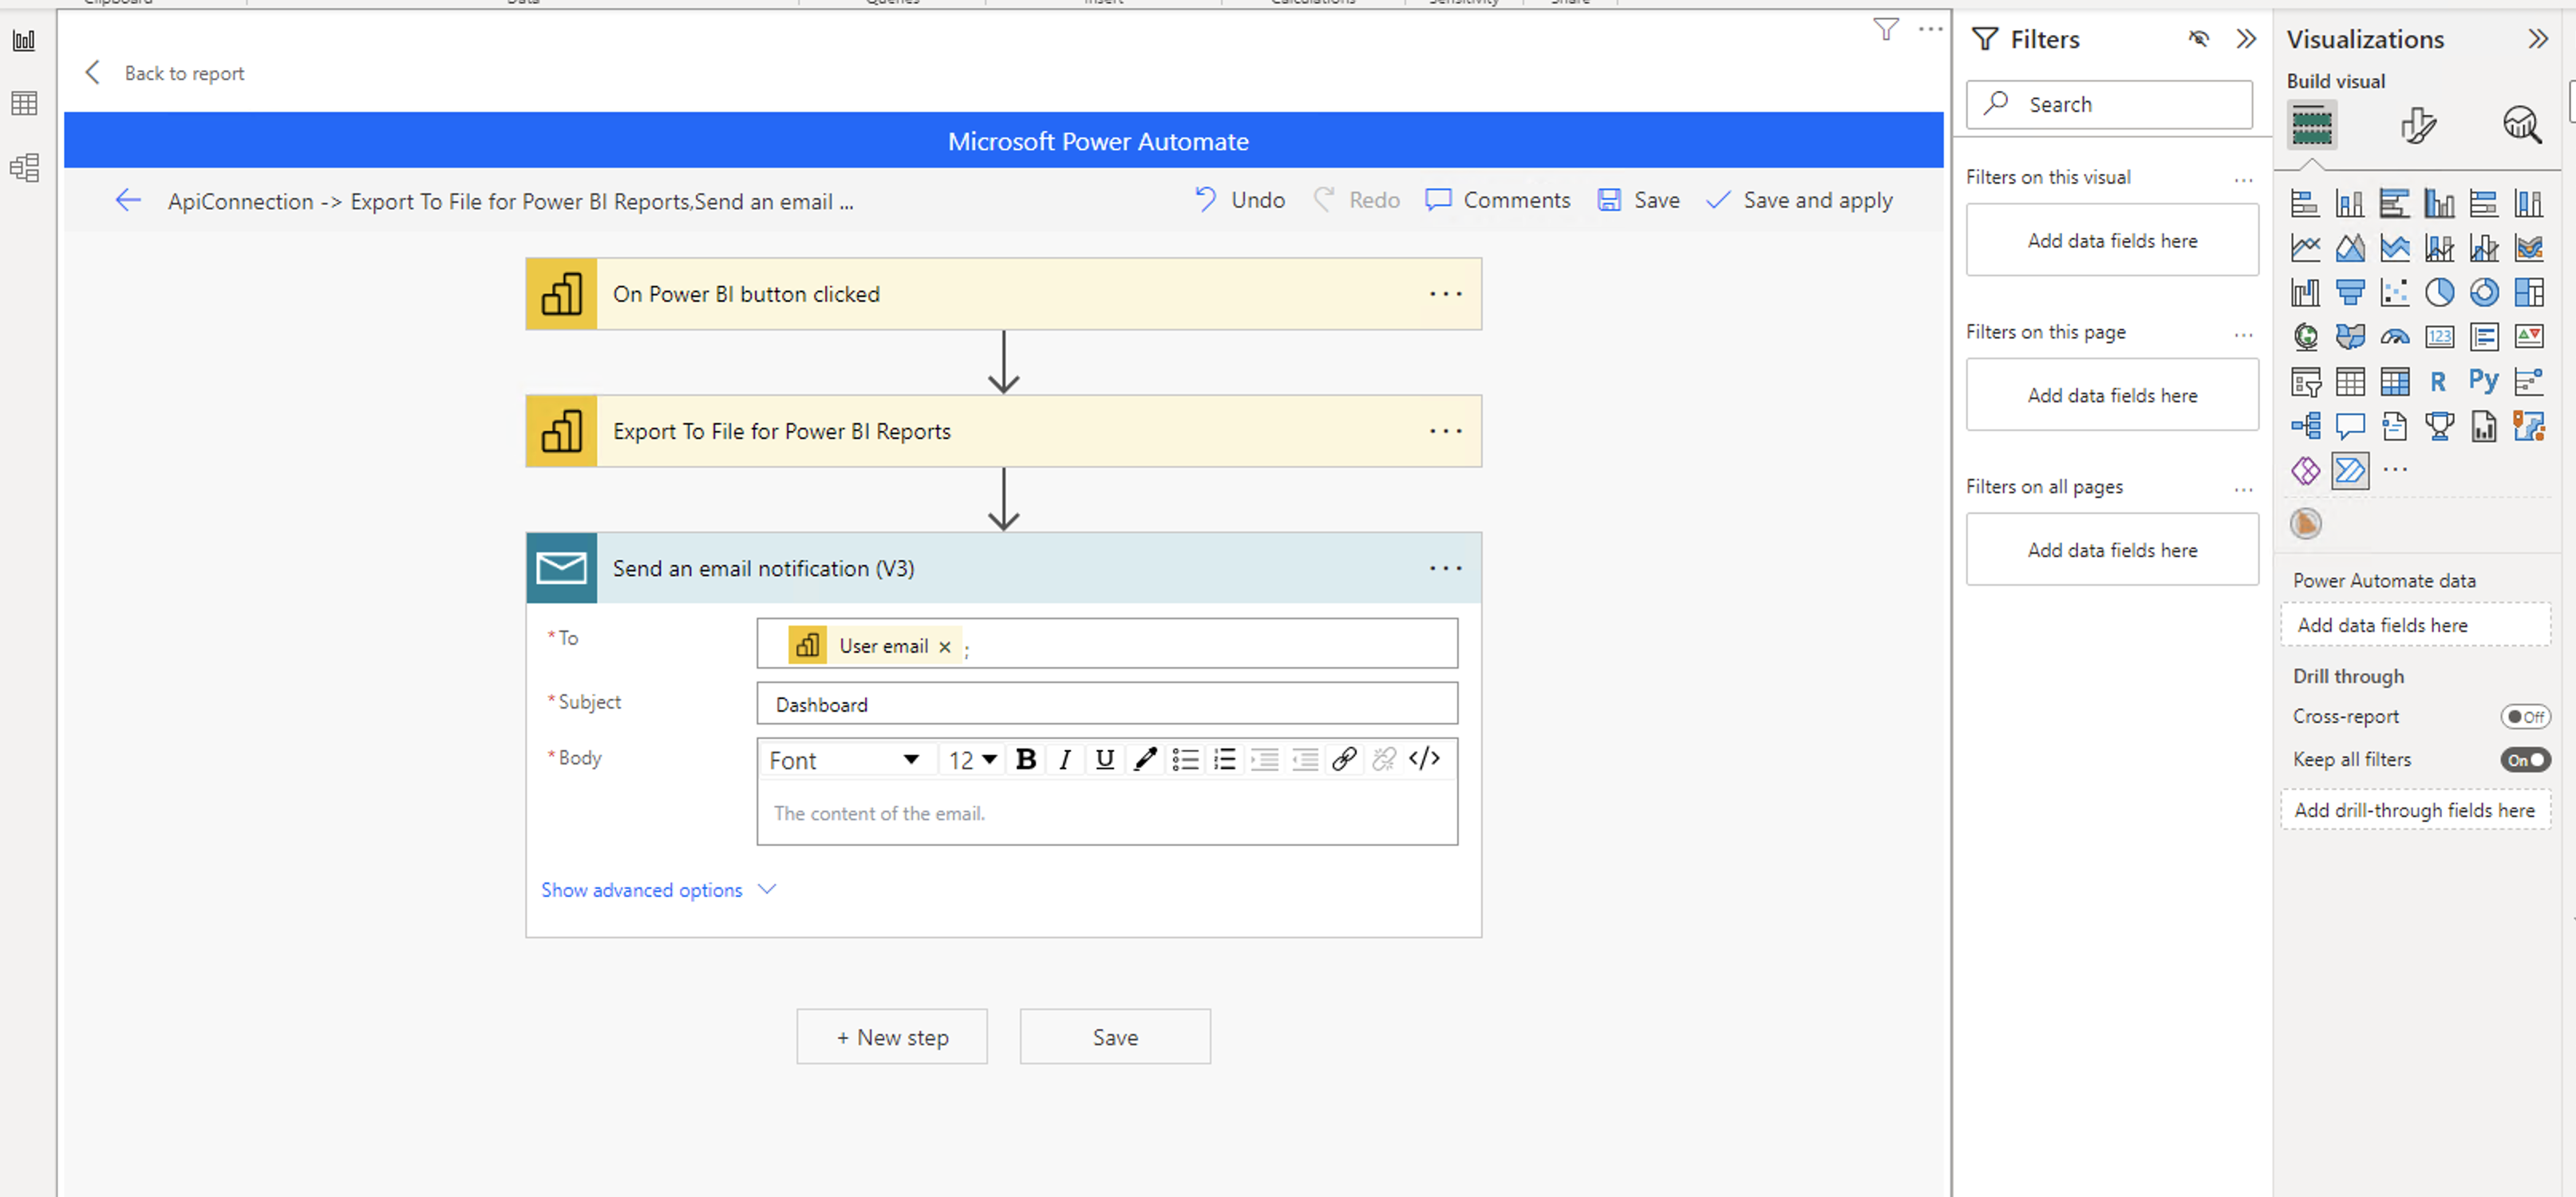Viewport: 2576px width, 1197px height.
Task: Open Comments in Power Automate toolbar
Action: tap(1498, 200)
